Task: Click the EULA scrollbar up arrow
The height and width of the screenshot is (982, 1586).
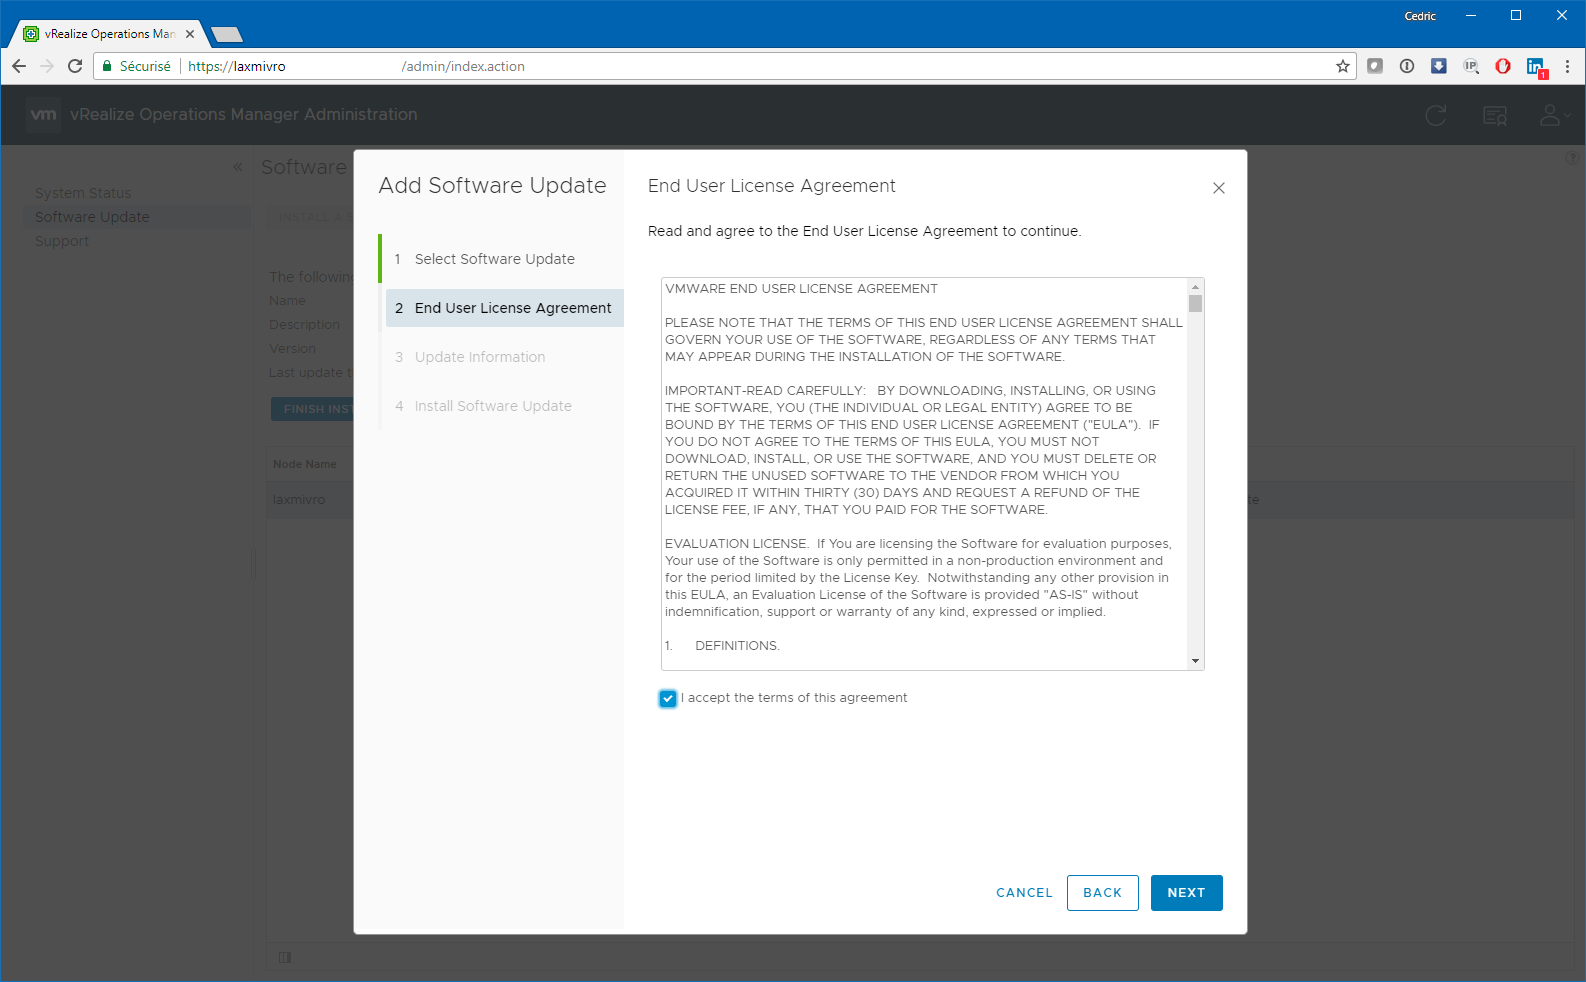Action: (1195, 287)
